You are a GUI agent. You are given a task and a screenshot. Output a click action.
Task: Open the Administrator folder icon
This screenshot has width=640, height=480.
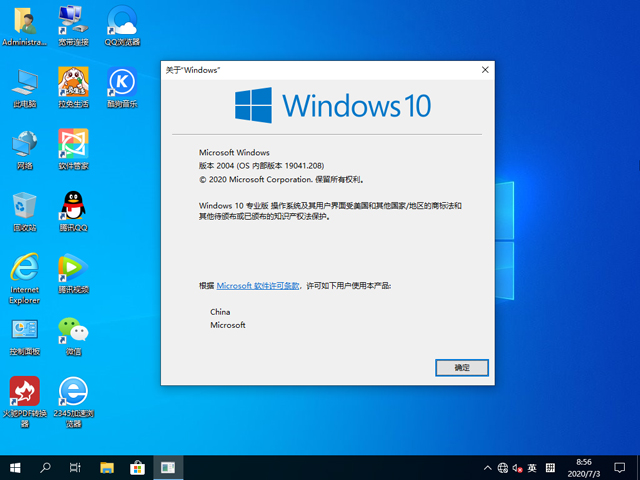pyautogui.click(x=24, y=25)
